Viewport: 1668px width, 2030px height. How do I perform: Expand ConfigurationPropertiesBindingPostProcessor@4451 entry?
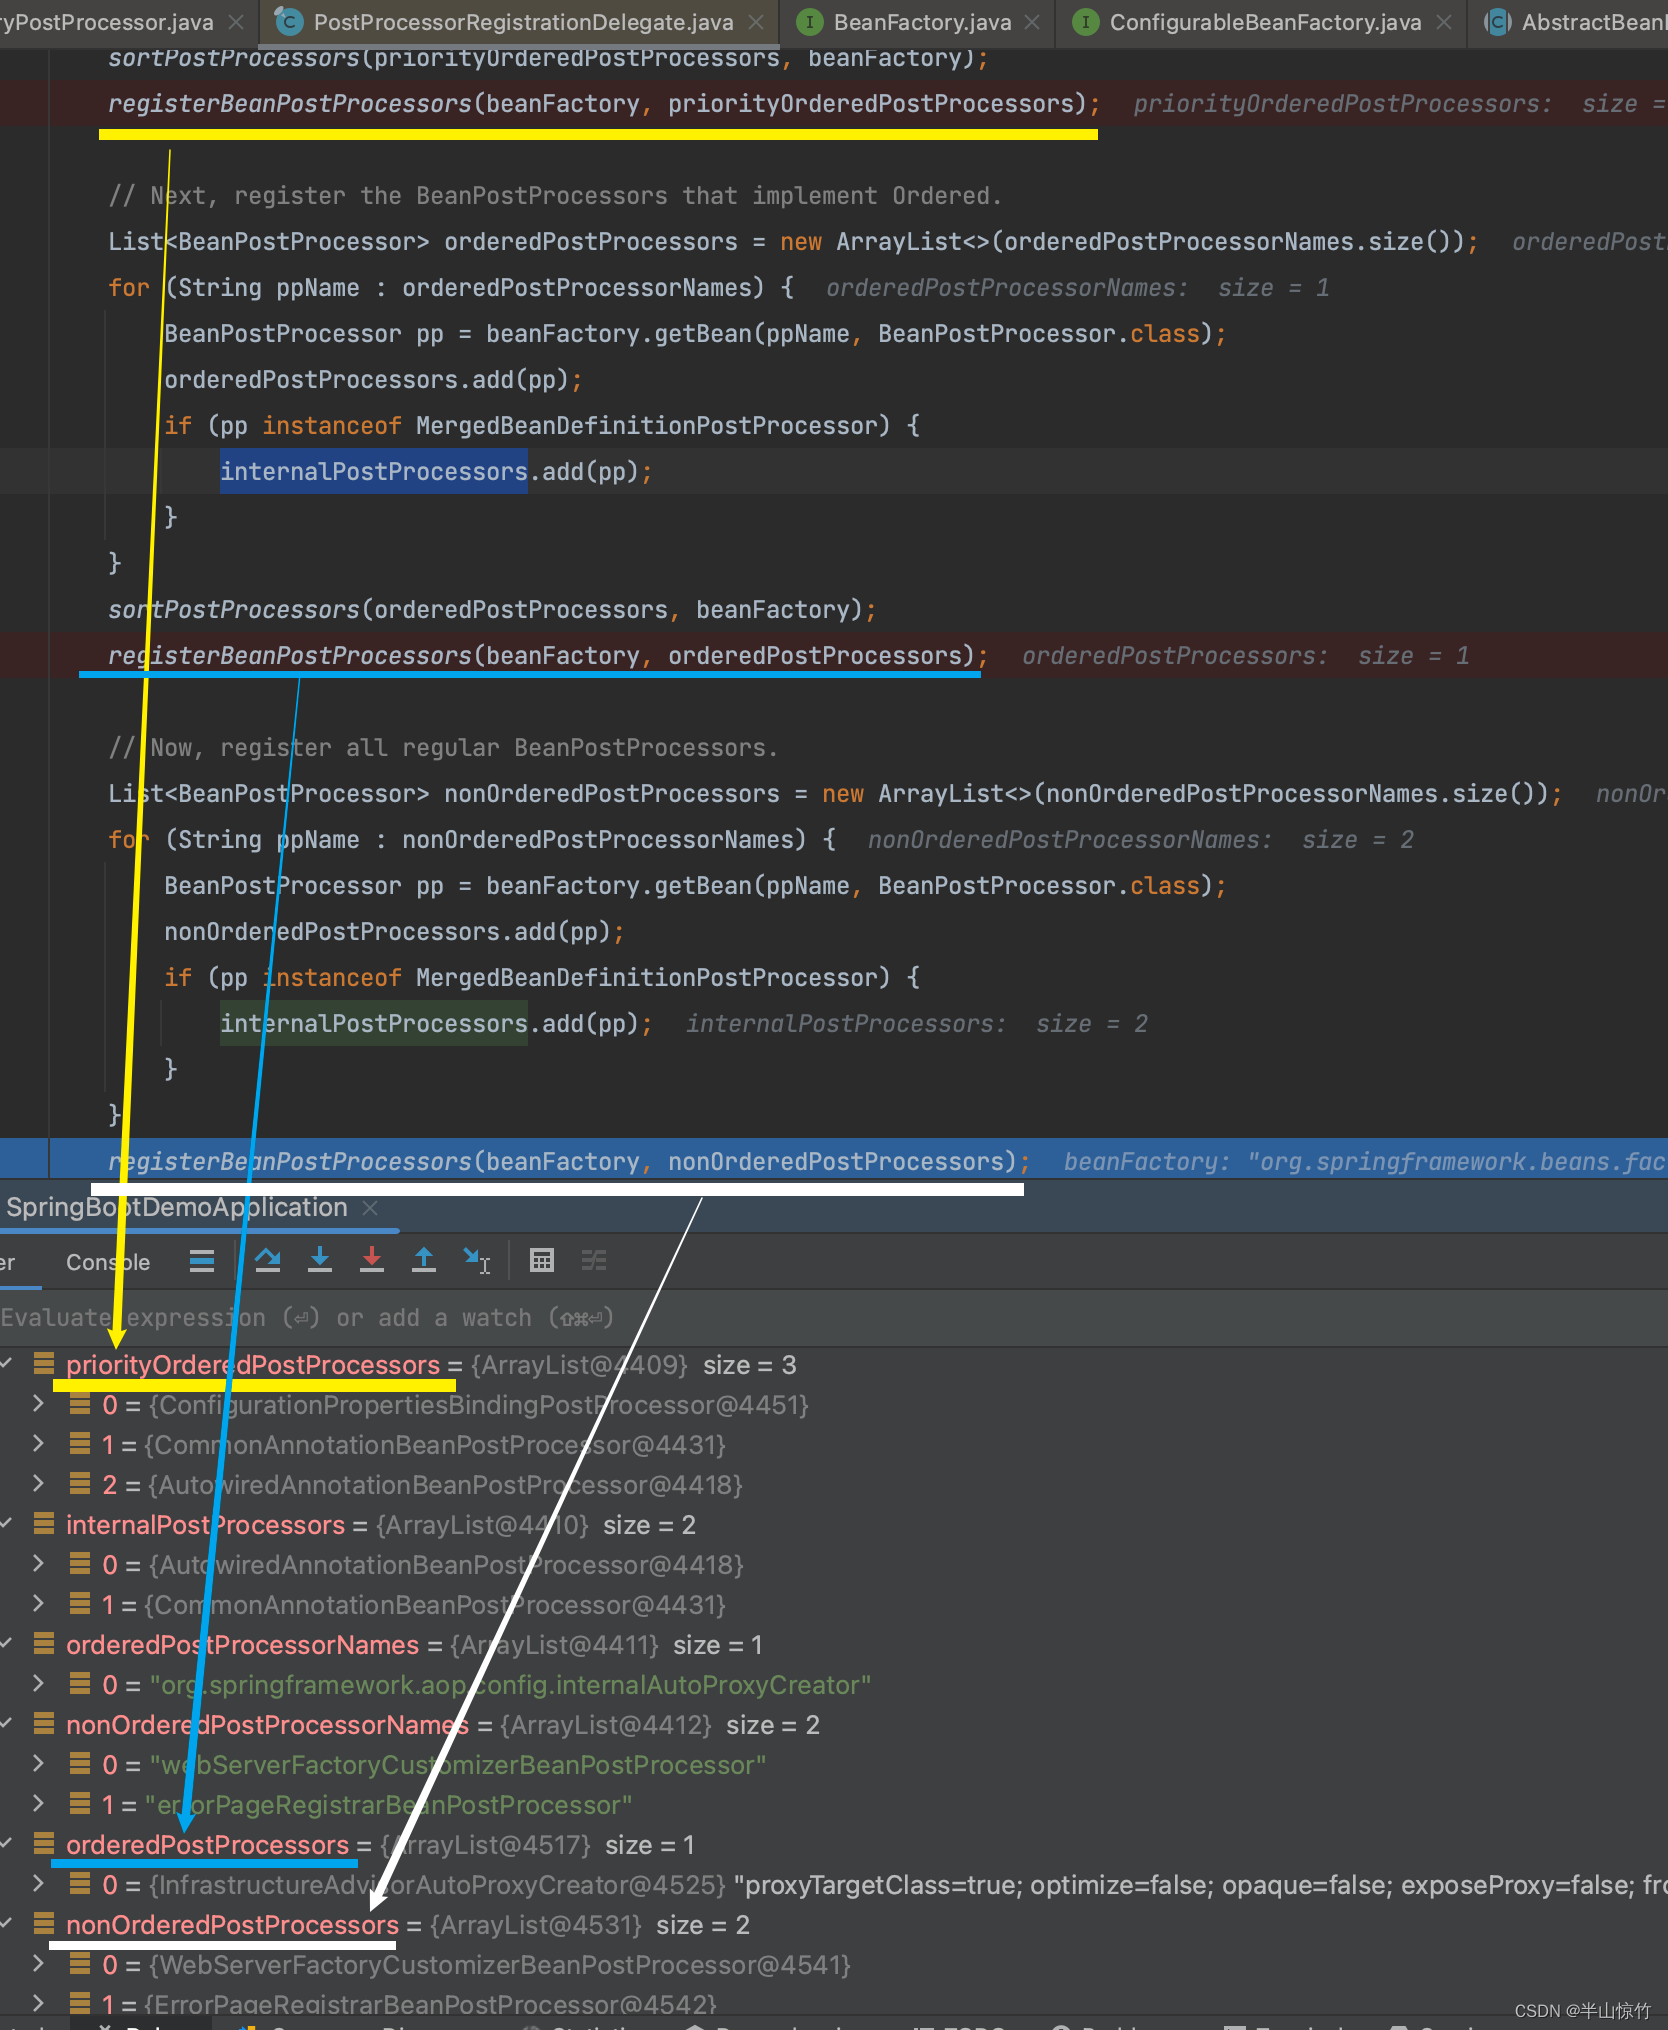point(38,1404)
